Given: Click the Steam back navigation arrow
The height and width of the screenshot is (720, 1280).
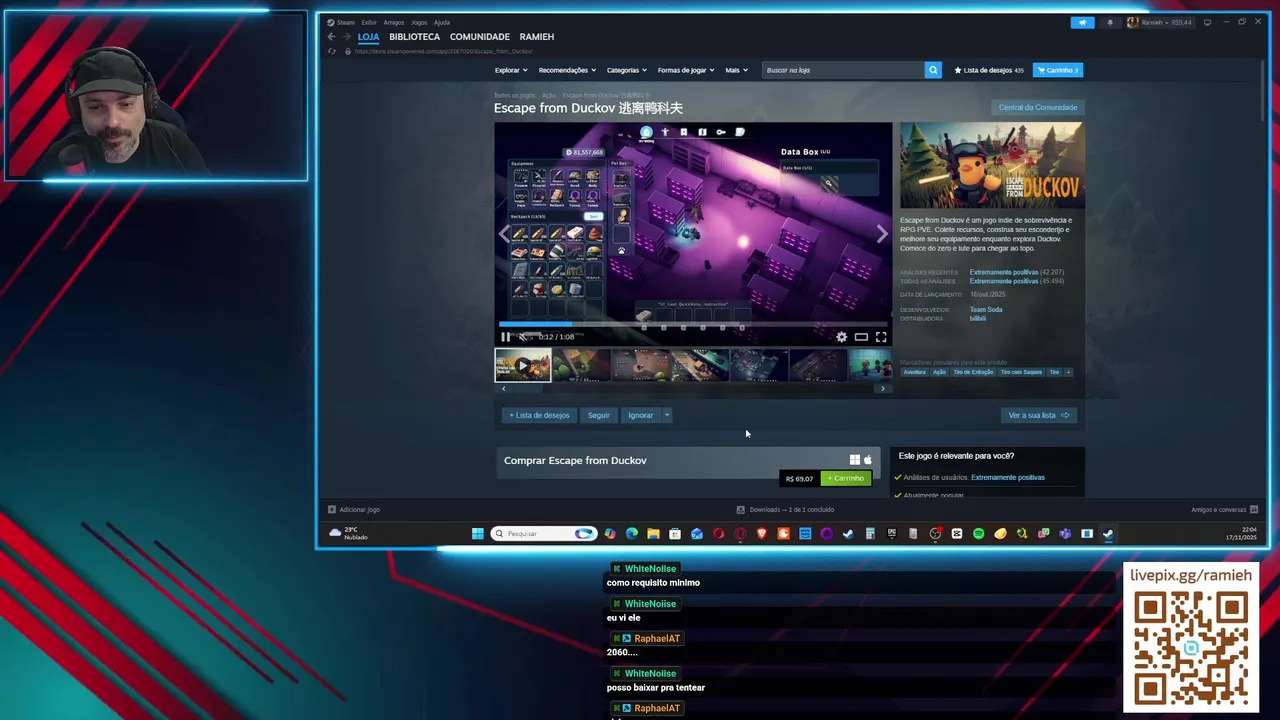Looking at the screenshot, I should pos(331,37).
